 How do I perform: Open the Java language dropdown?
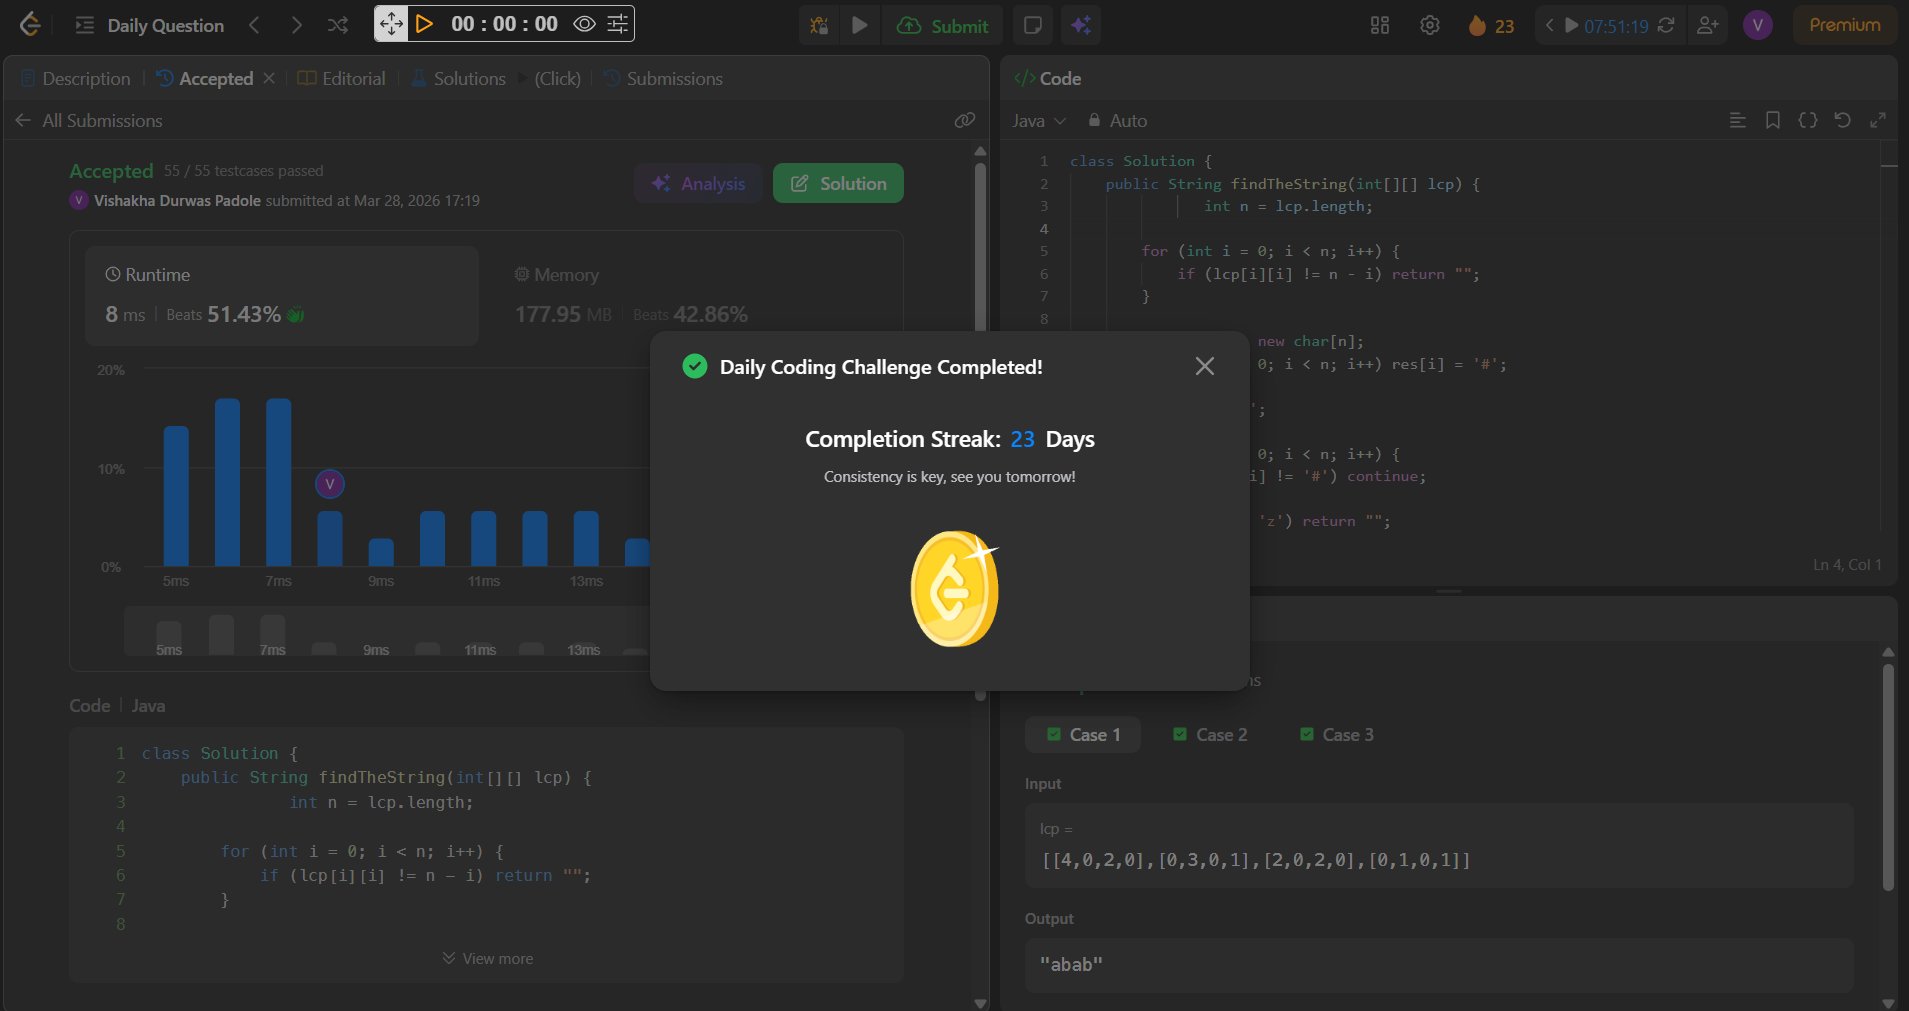click(x=1038, y=121)
